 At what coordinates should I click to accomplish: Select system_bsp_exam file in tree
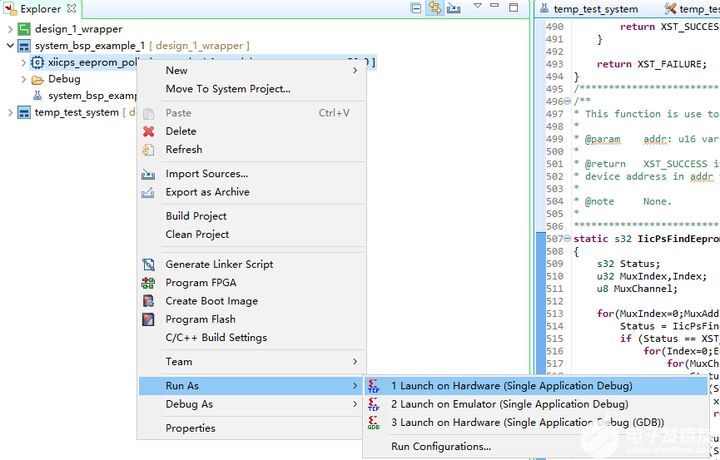(x=92, y=95)
